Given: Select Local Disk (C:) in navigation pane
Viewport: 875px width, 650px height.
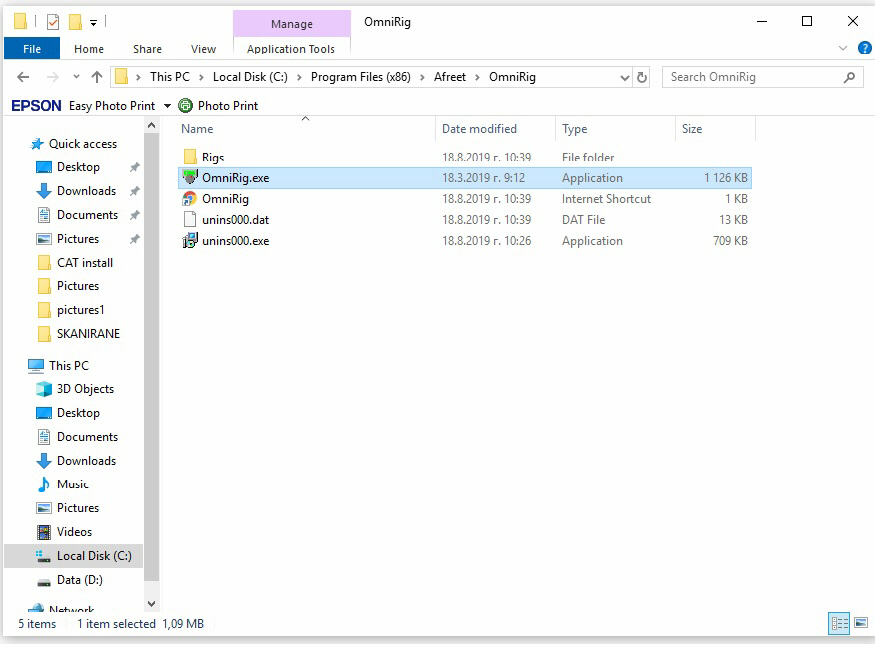Looking at the screenshot, I should click(x=74, y=556).
